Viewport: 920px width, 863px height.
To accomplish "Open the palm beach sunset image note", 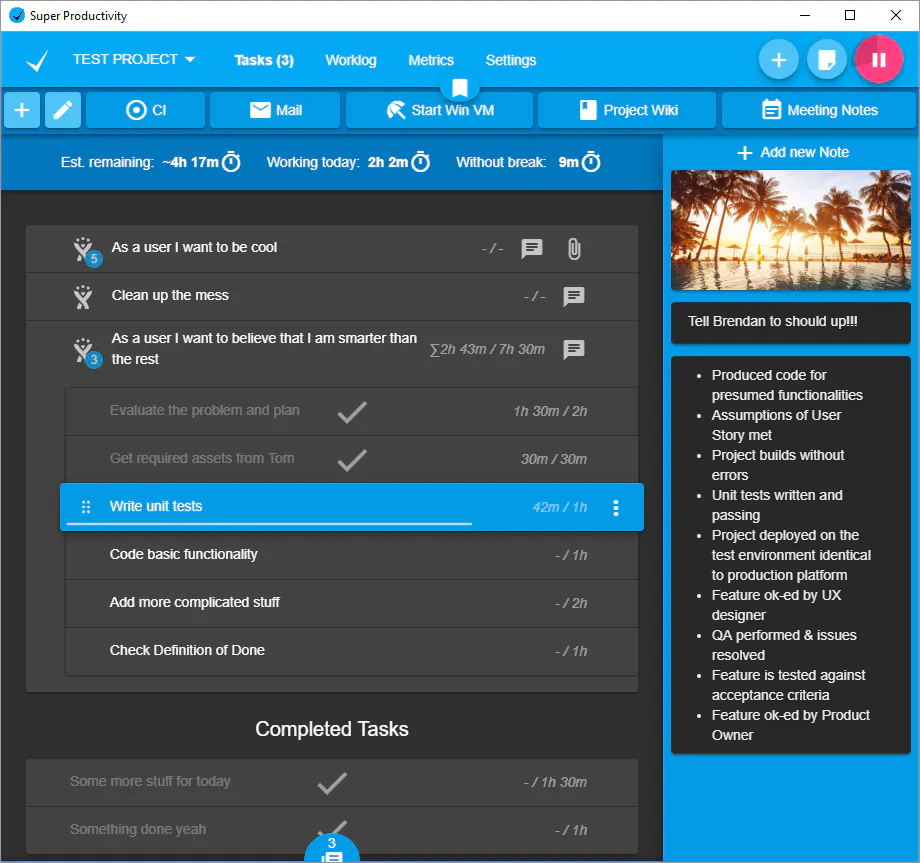I will pos(790,230).
